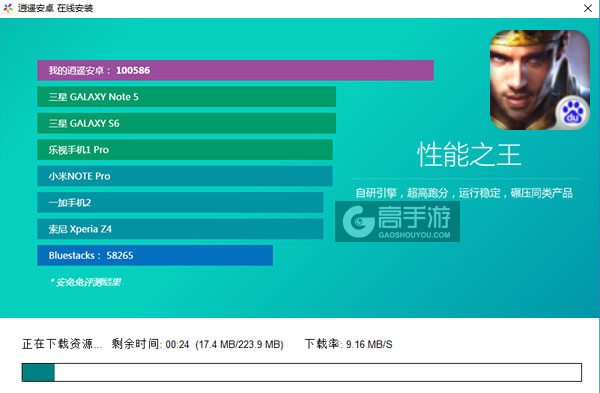Click the 下载率 9.16 MB/S readout
This screenshot has height=393, width=600.
tap(349, 344)
